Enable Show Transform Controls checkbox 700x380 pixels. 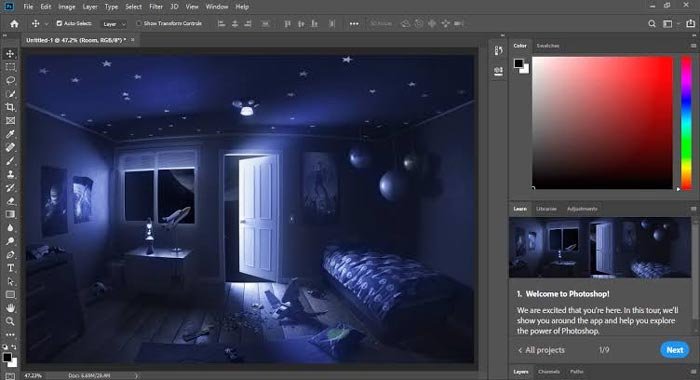(x=139, y=23)
